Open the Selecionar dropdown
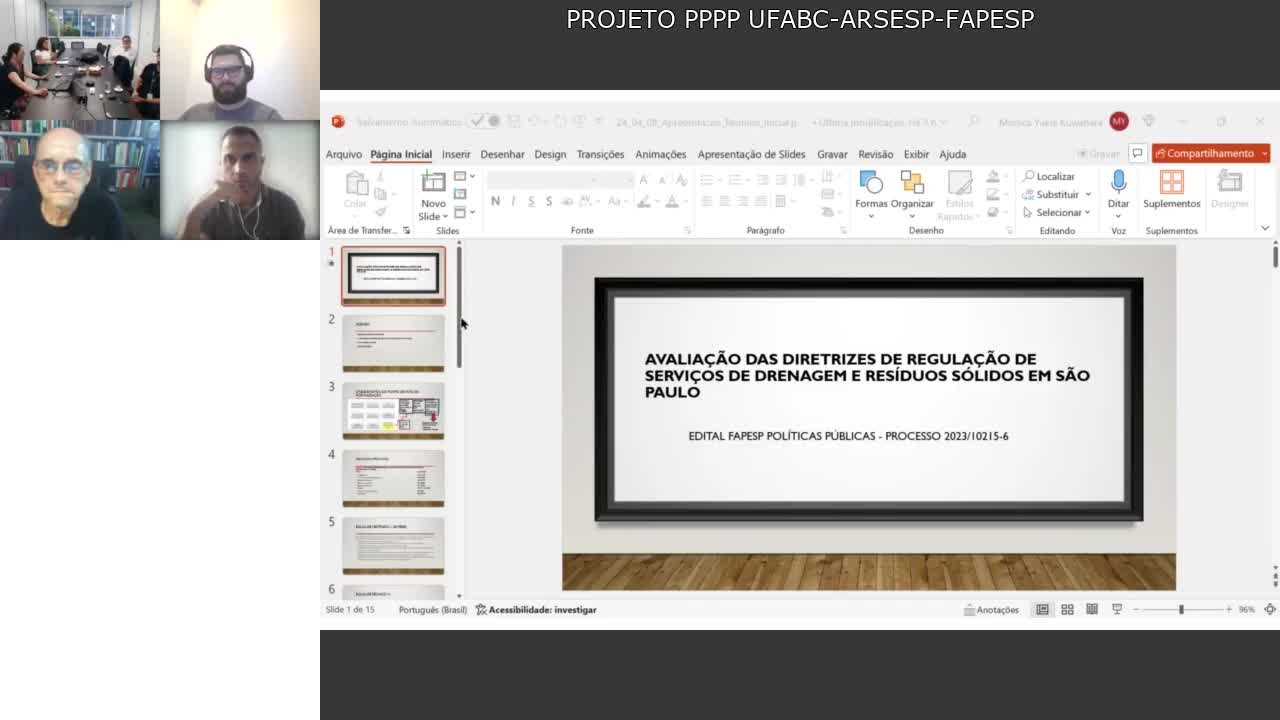 pyautogui.click(x=1056, y=212)
